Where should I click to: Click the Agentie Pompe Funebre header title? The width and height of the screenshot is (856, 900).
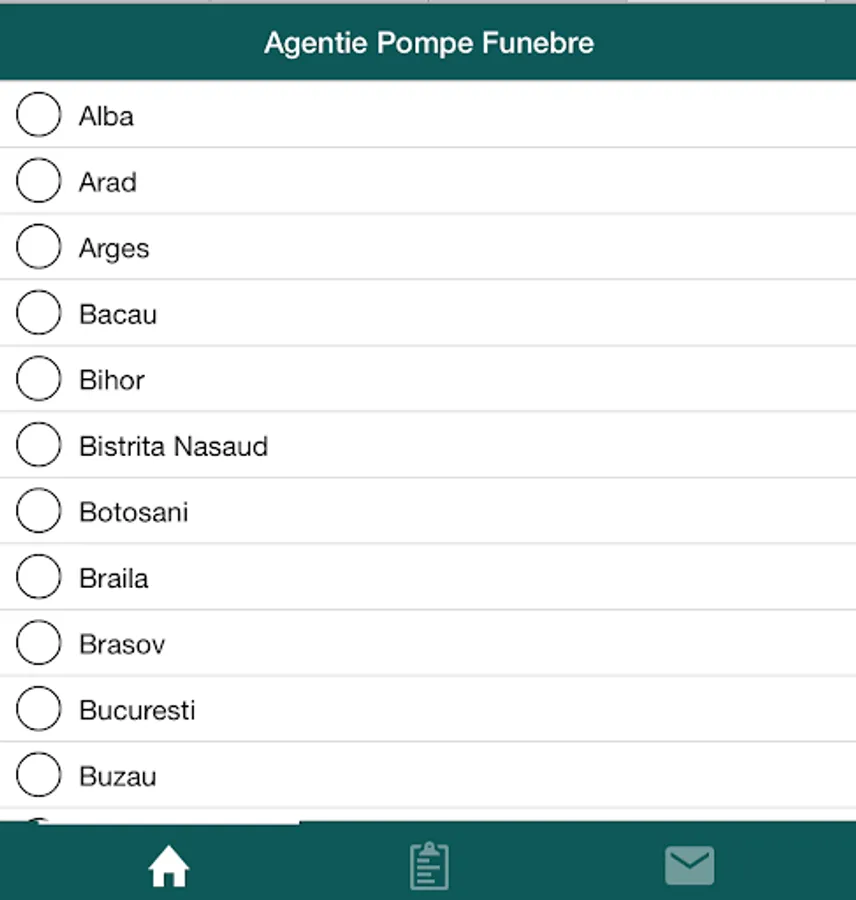(428, 43)
